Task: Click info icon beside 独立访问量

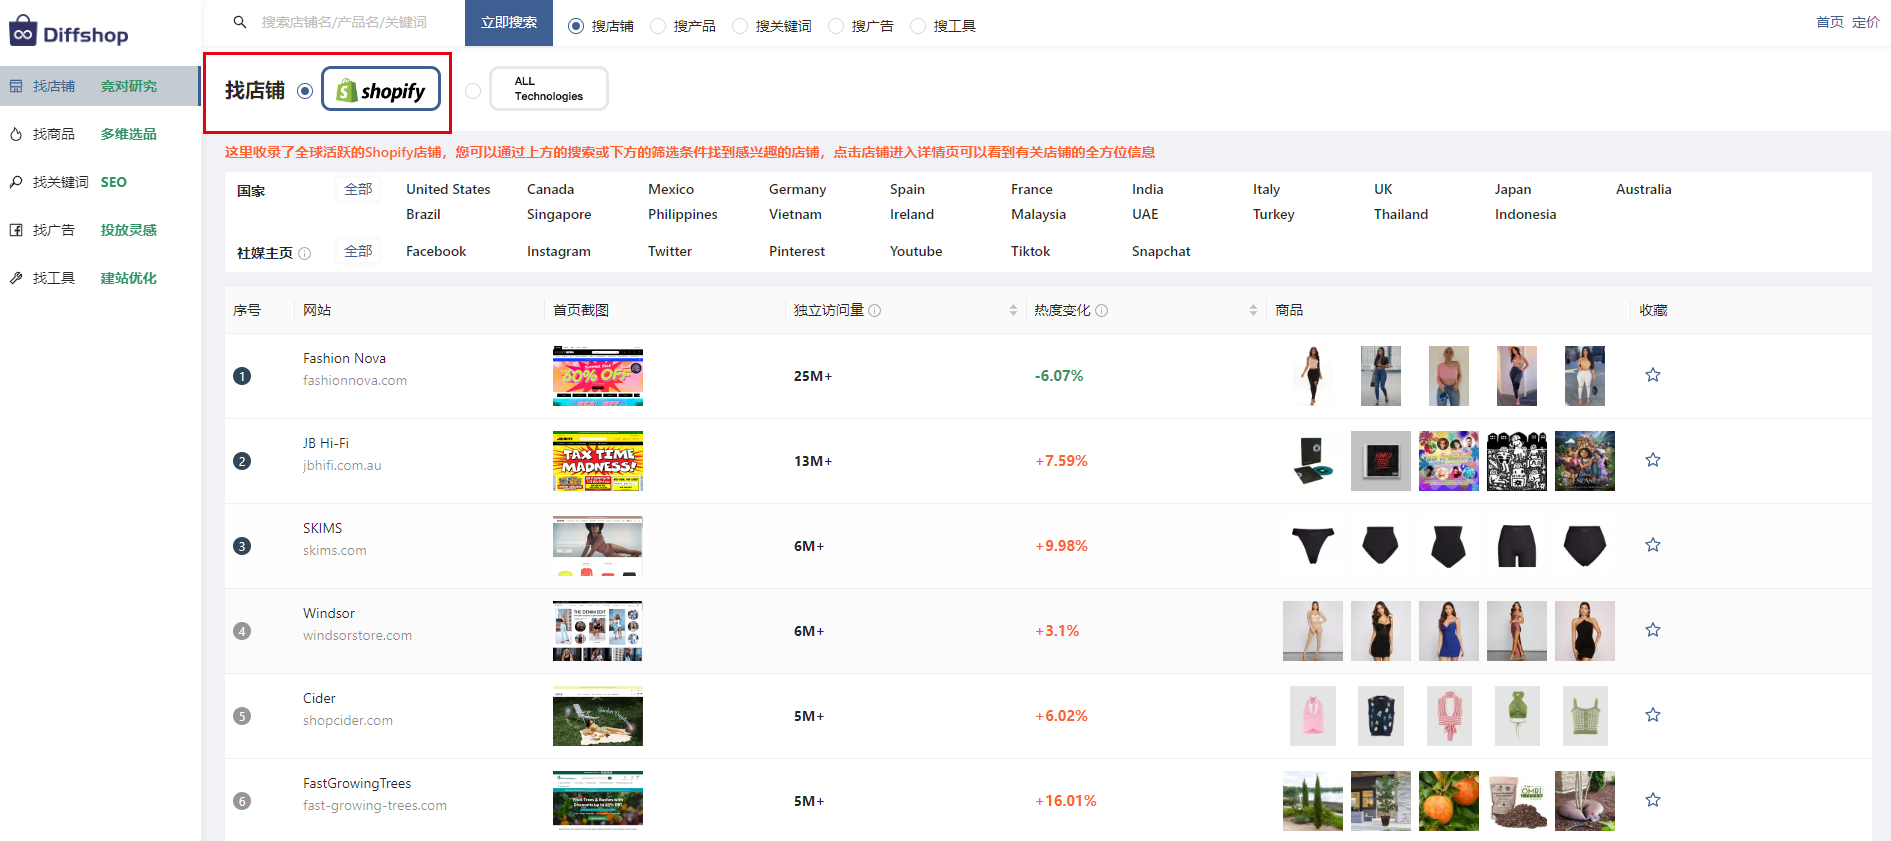Action: (x=875, y=311)
